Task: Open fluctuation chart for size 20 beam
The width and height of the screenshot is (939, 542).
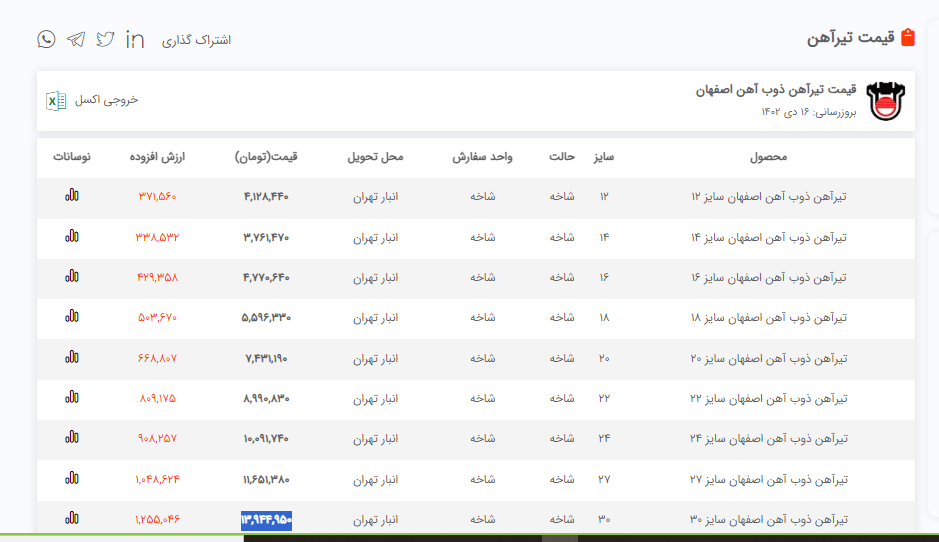Action: click(71, 357)
